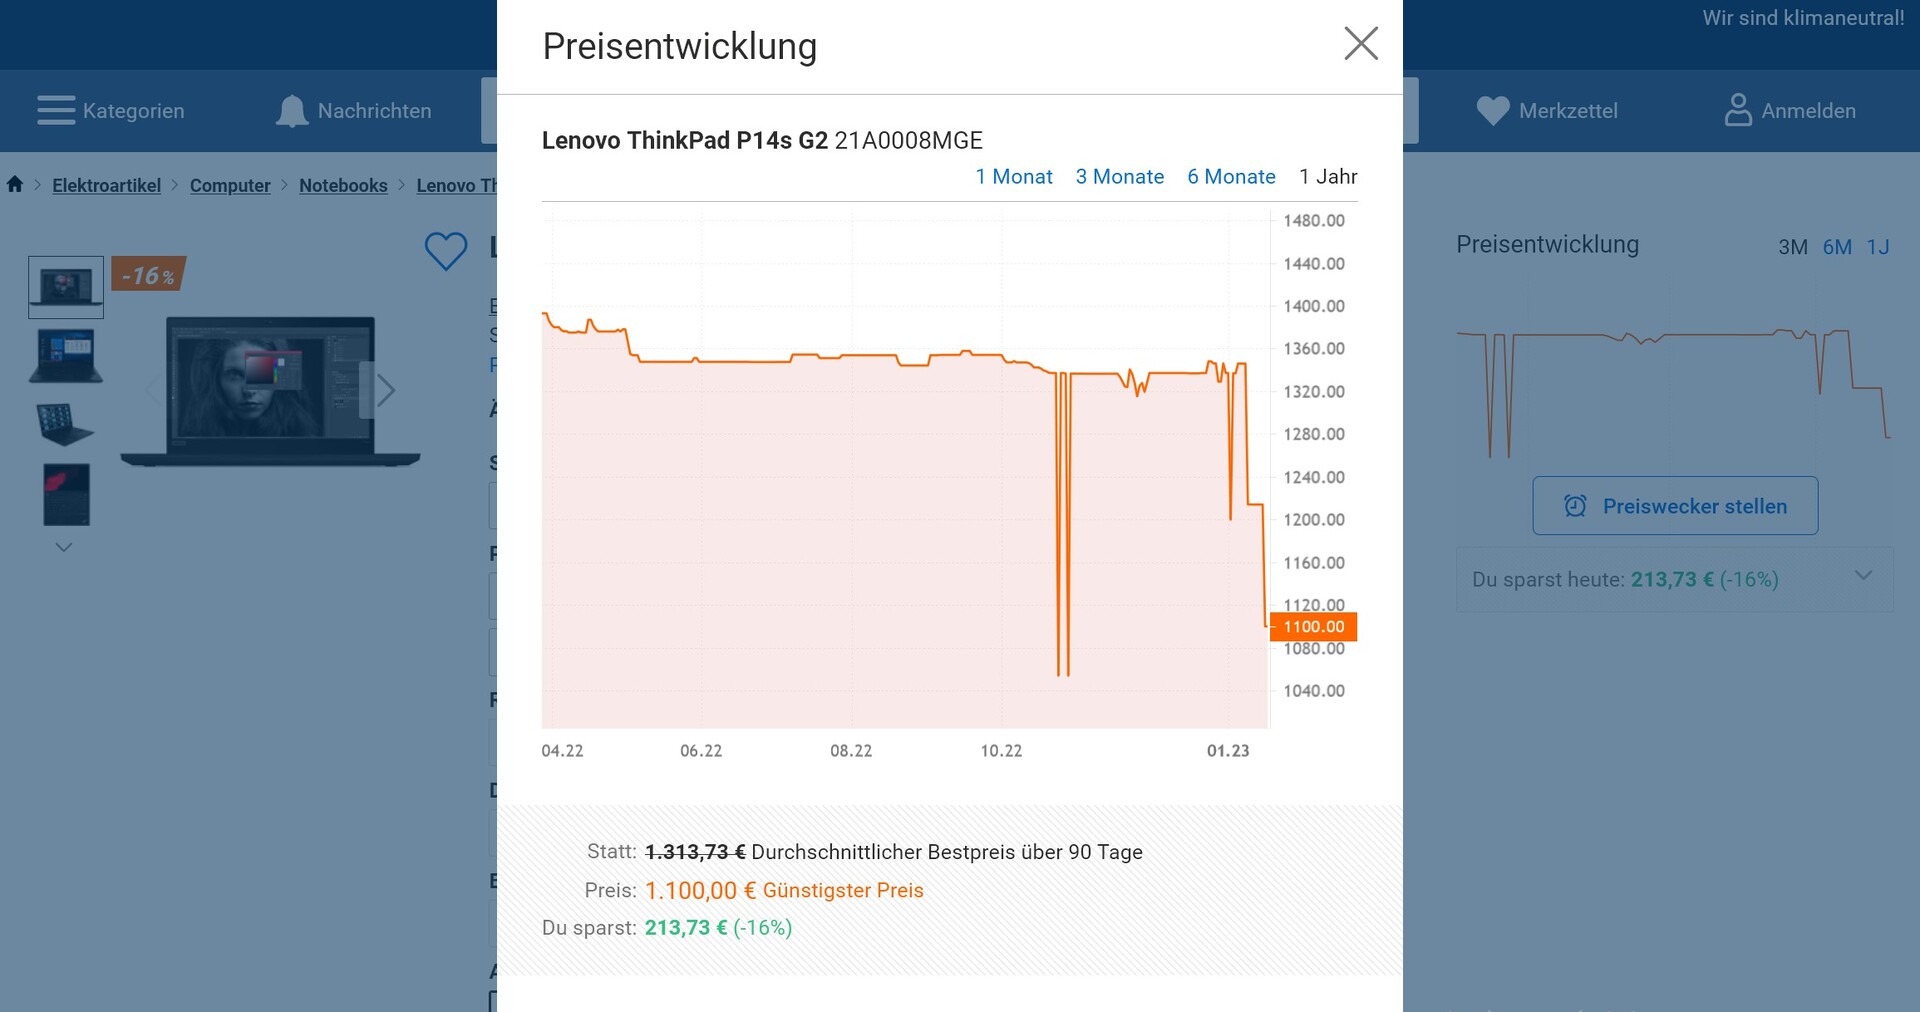Viewport: 1920px width, 1012px height.
Task: Switch chart to 6 Monate
Action: click(1230, 177)
